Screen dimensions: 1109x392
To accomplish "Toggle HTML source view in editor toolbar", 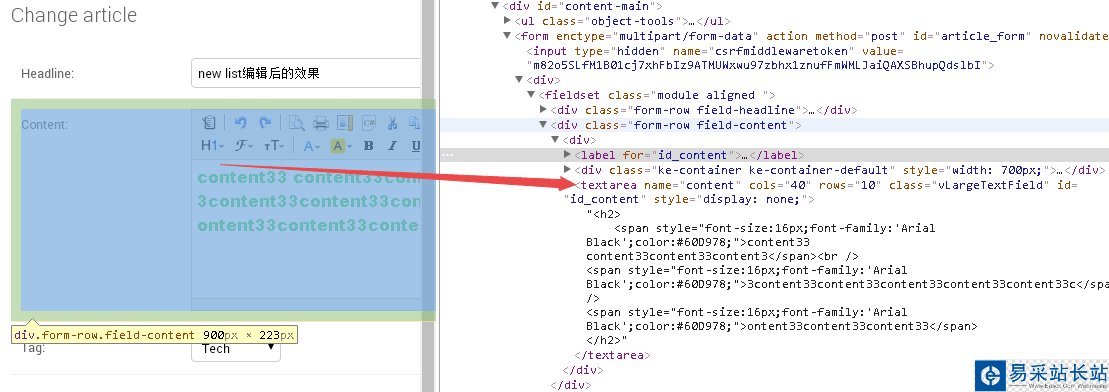I will pos(208,123).
